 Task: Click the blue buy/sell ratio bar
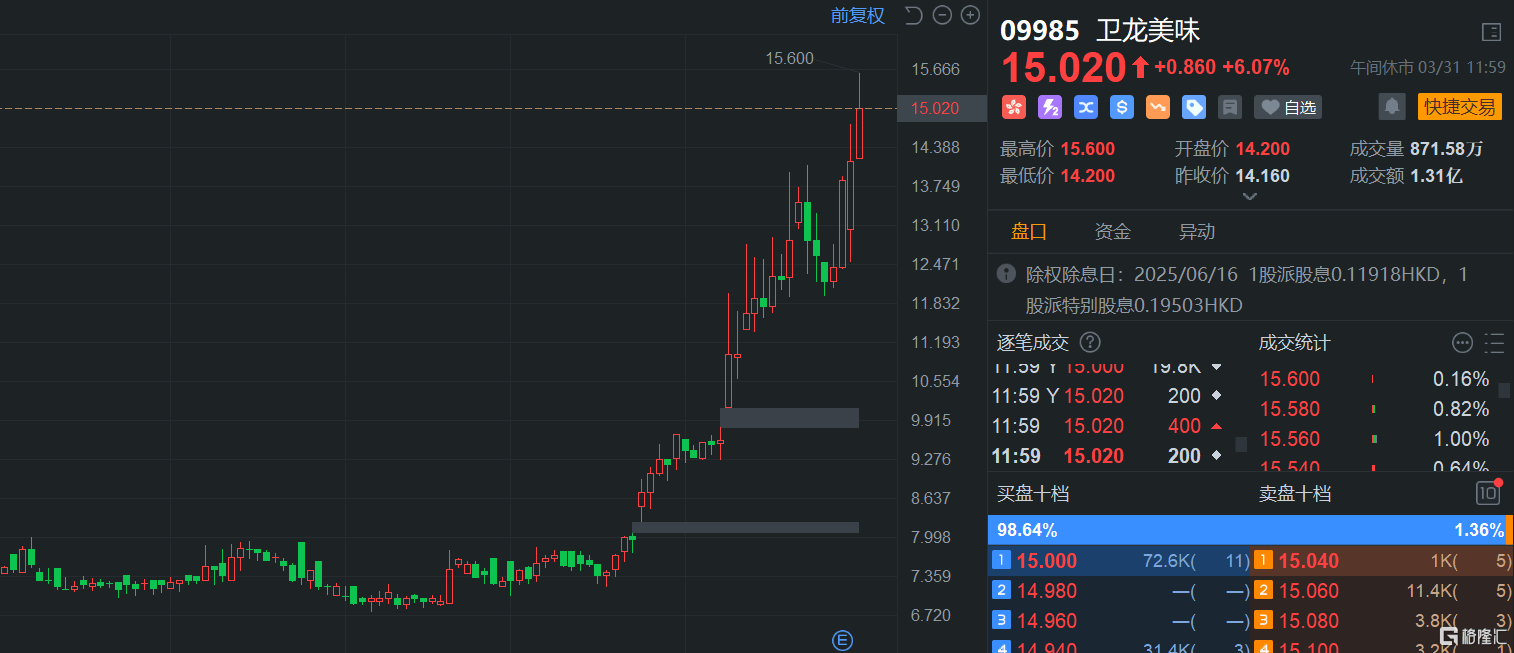coord(1200,530)
